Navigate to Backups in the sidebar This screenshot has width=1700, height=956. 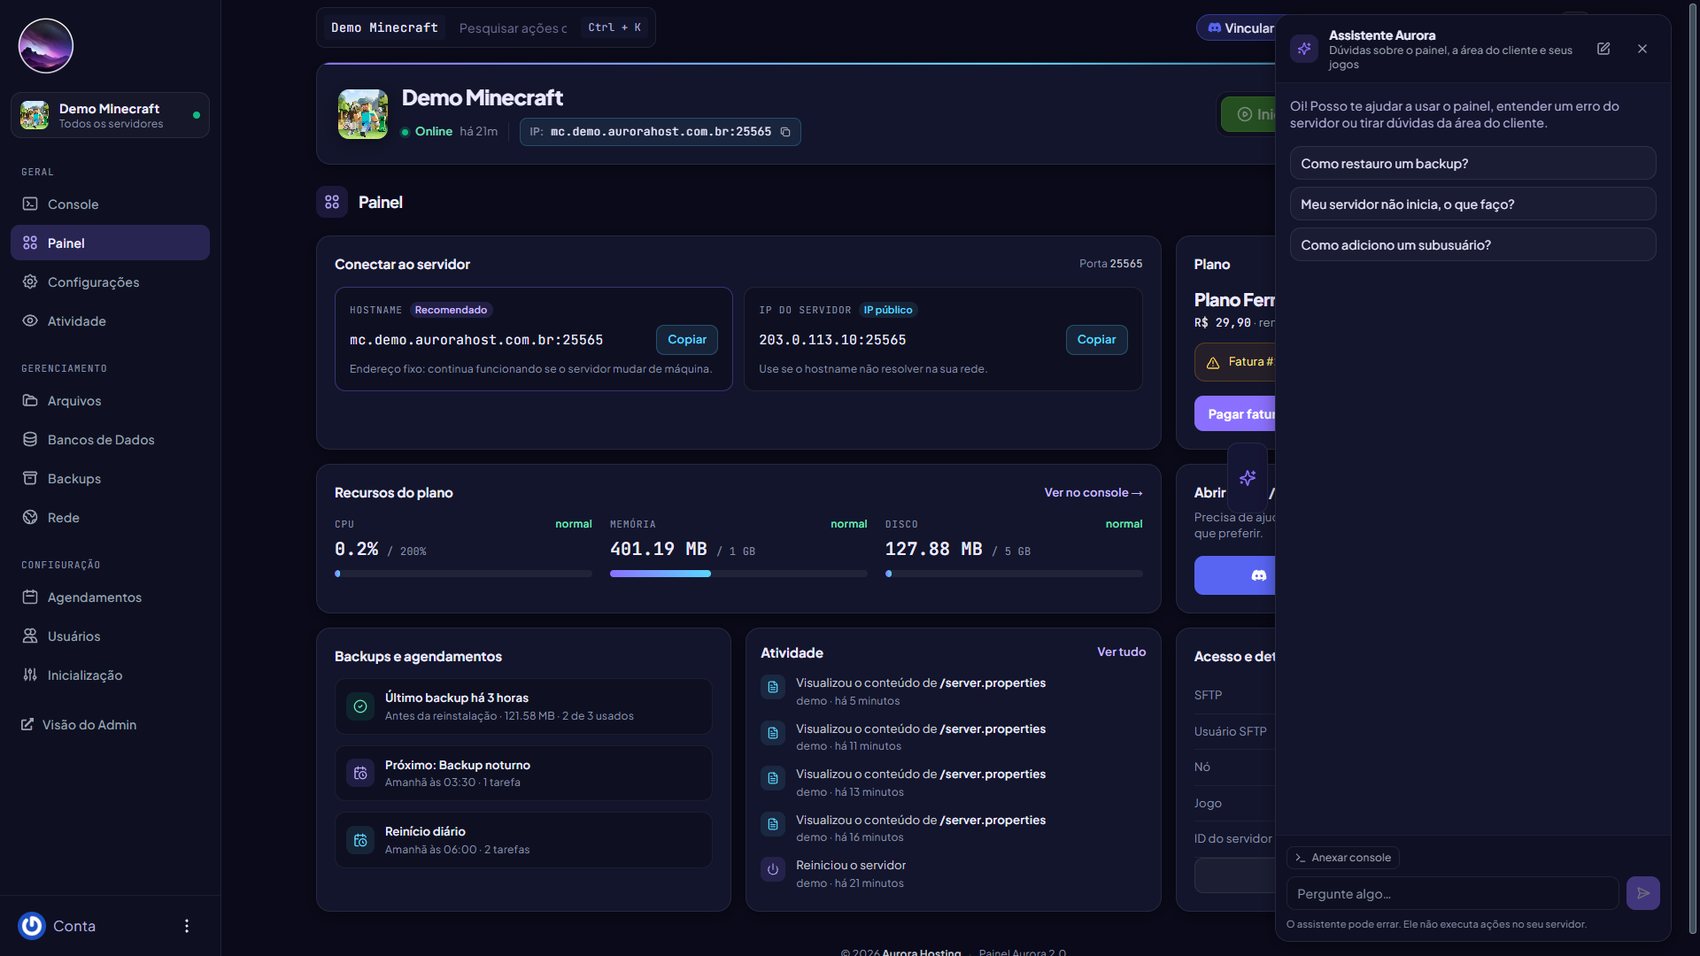(x=110, y=479)
